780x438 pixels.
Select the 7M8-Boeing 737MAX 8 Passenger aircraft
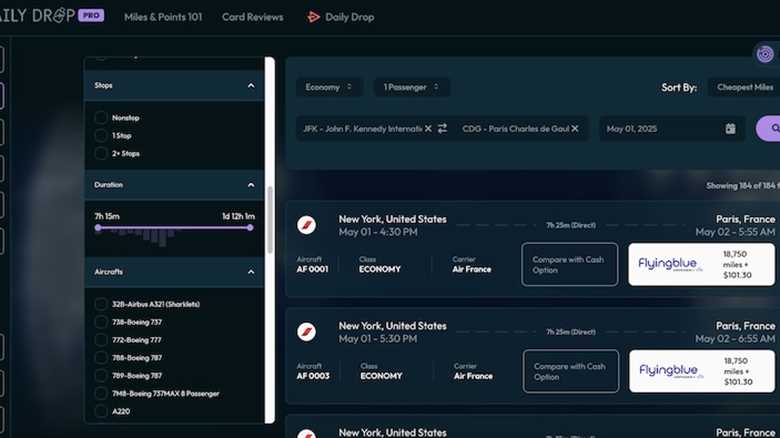click(100, 394)
